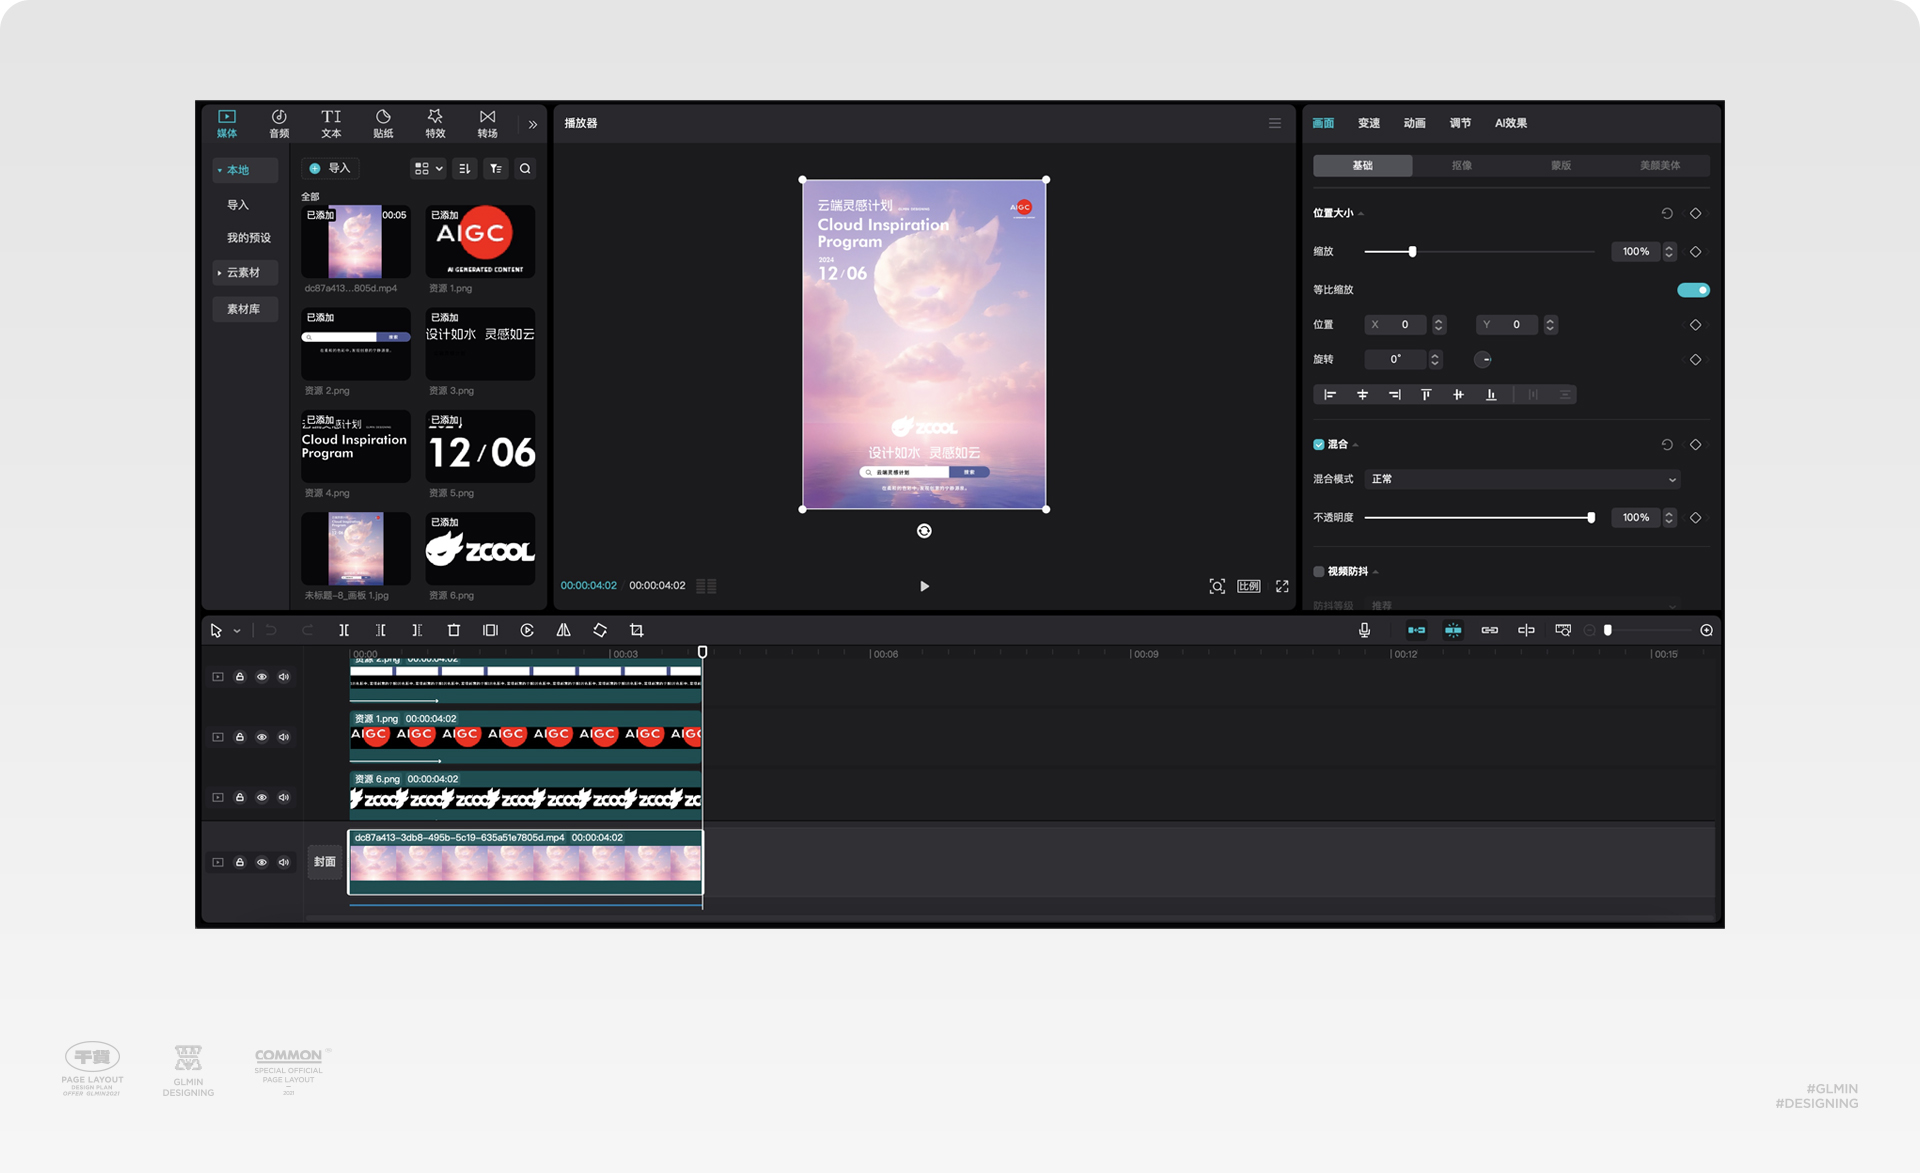Enter fullscreen preview in player
Screen dimensions: 1920x1173
pos(1282,586)
